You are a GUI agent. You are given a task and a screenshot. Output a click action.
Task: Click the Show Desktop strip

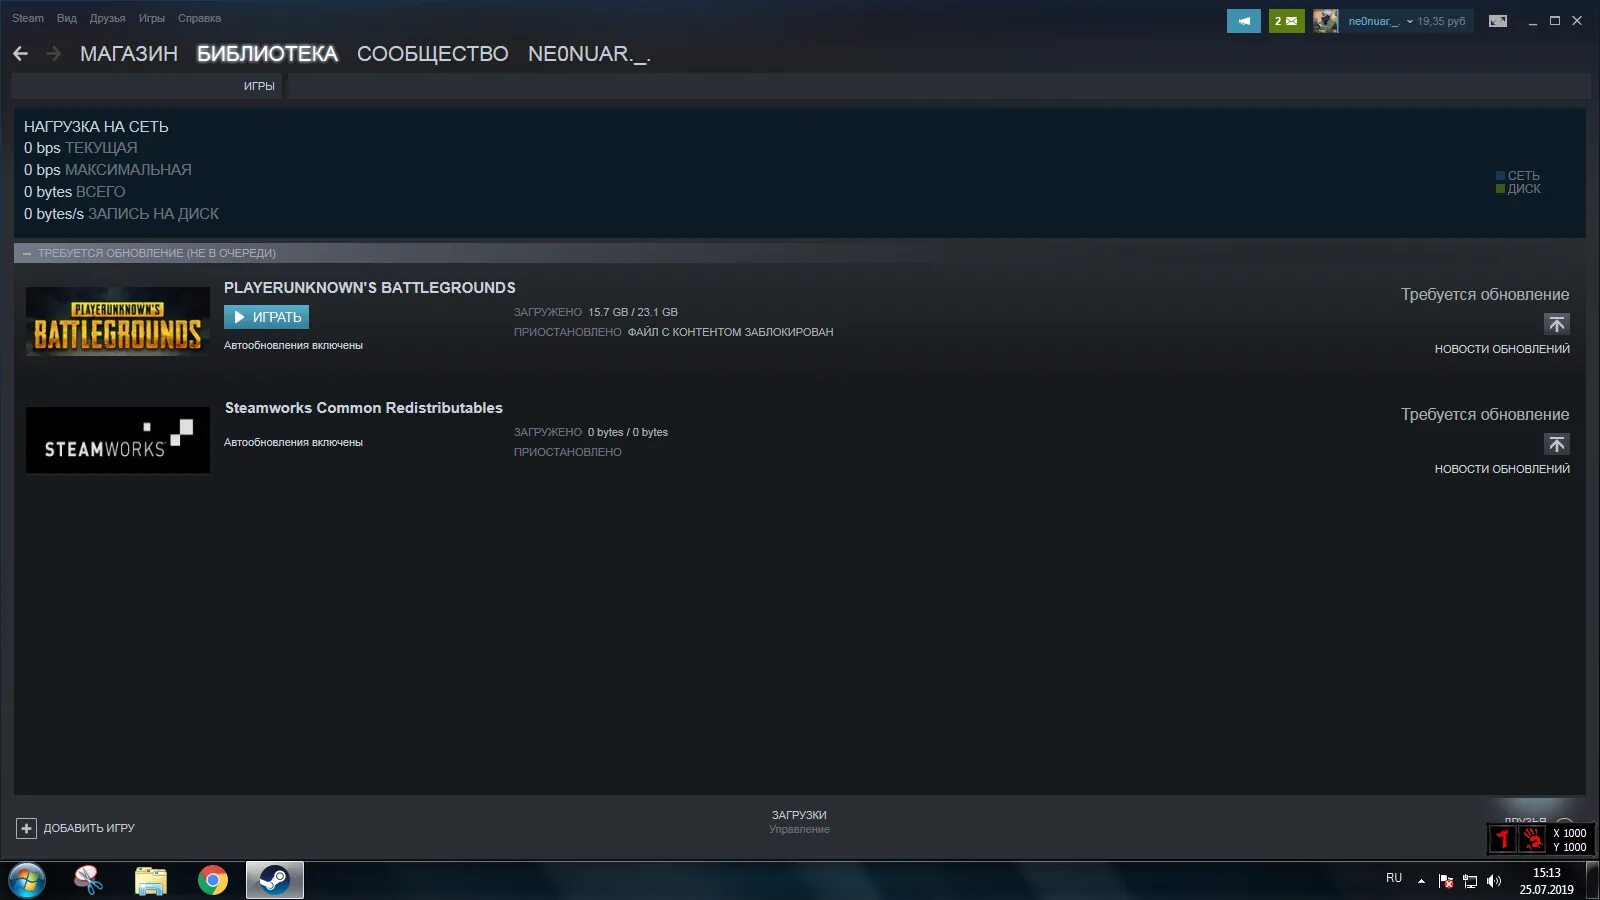click(x=1592, y=881)
